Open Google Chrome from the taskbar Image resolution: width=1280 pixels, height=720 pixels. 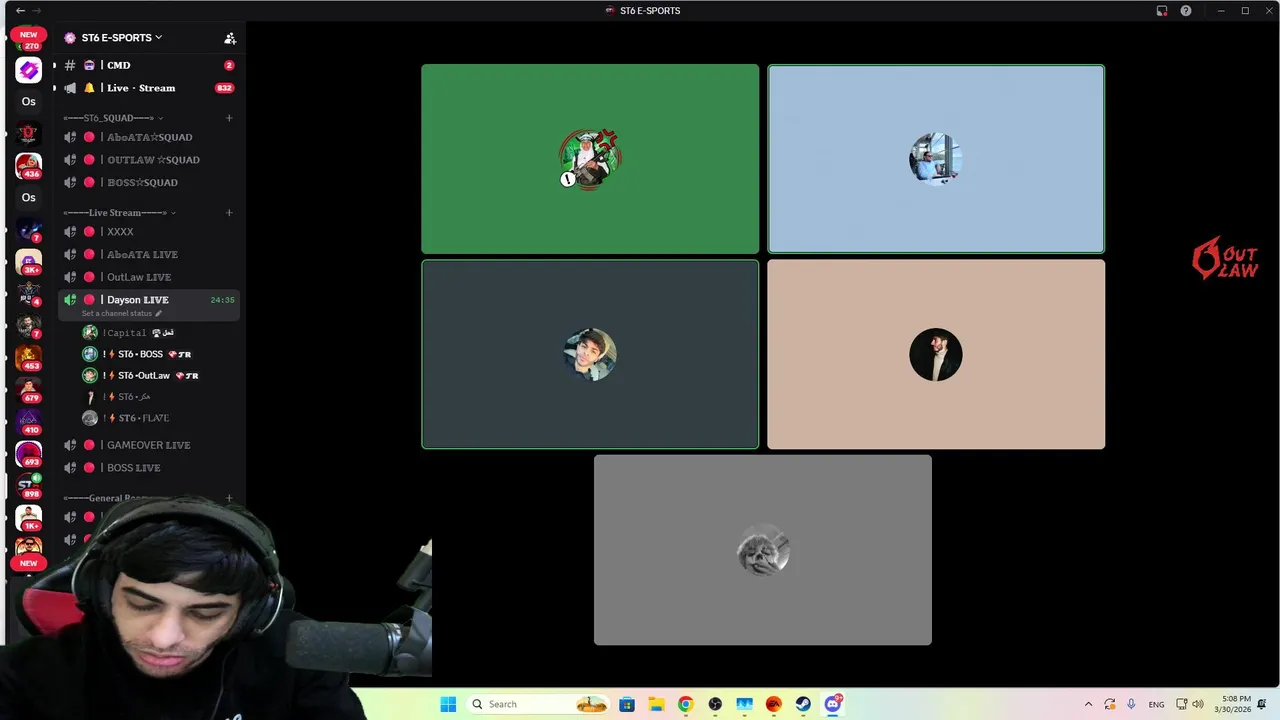pos(685,704)
